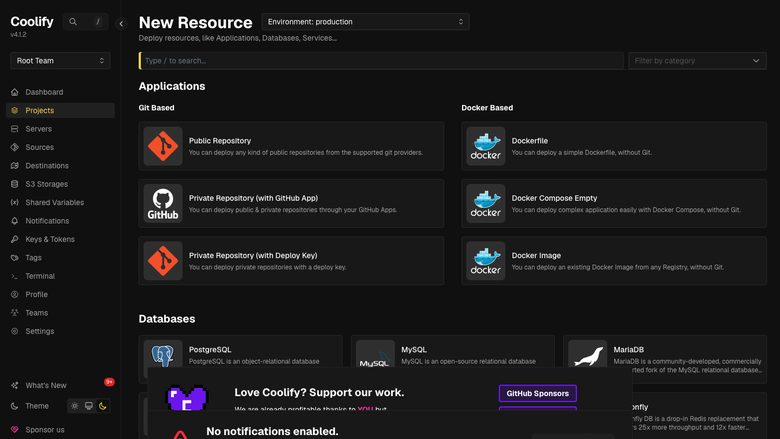Click the search magnifier icon near Coolify logo
This screenshot has height=439, width=780.
[x=73, y=22]
